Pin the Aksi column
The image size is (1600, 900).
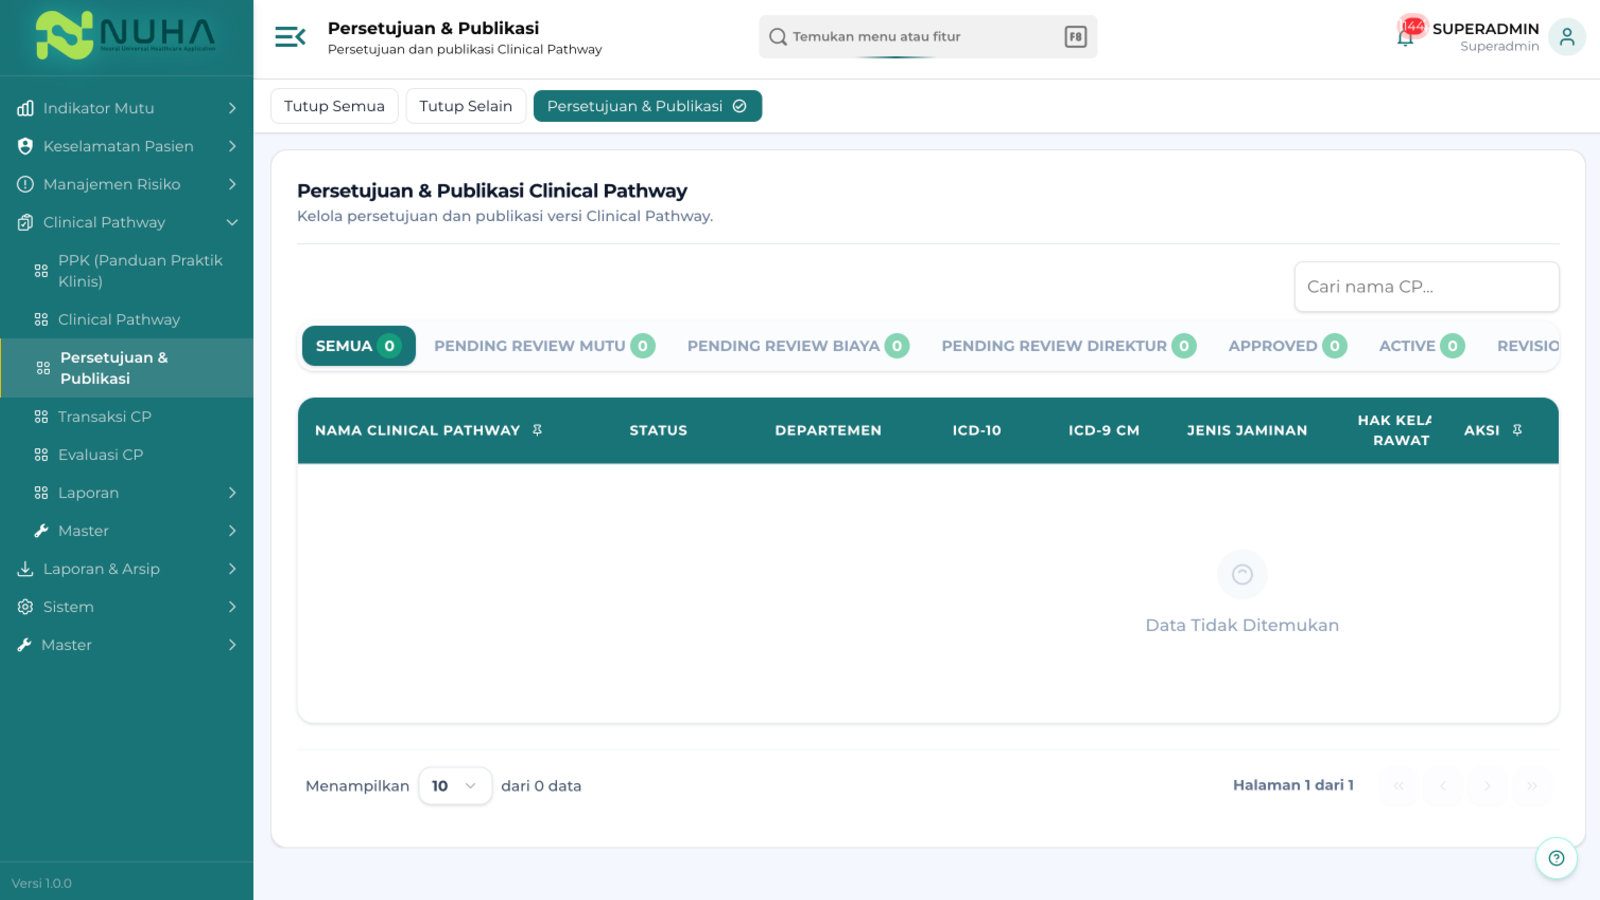(1517, 430)
